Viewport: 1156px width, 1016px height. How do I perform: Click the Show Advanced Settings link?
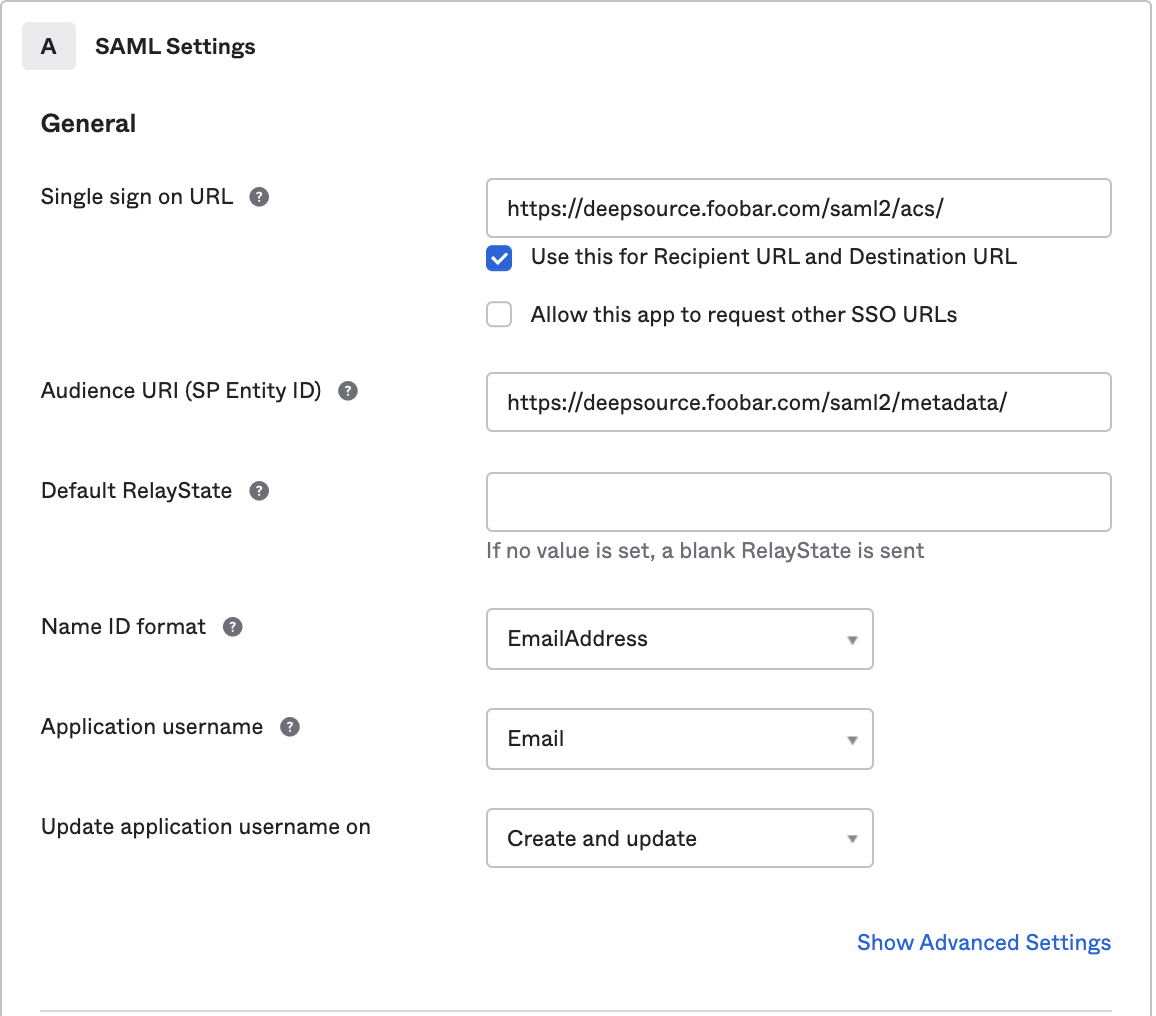coord(983,942)
